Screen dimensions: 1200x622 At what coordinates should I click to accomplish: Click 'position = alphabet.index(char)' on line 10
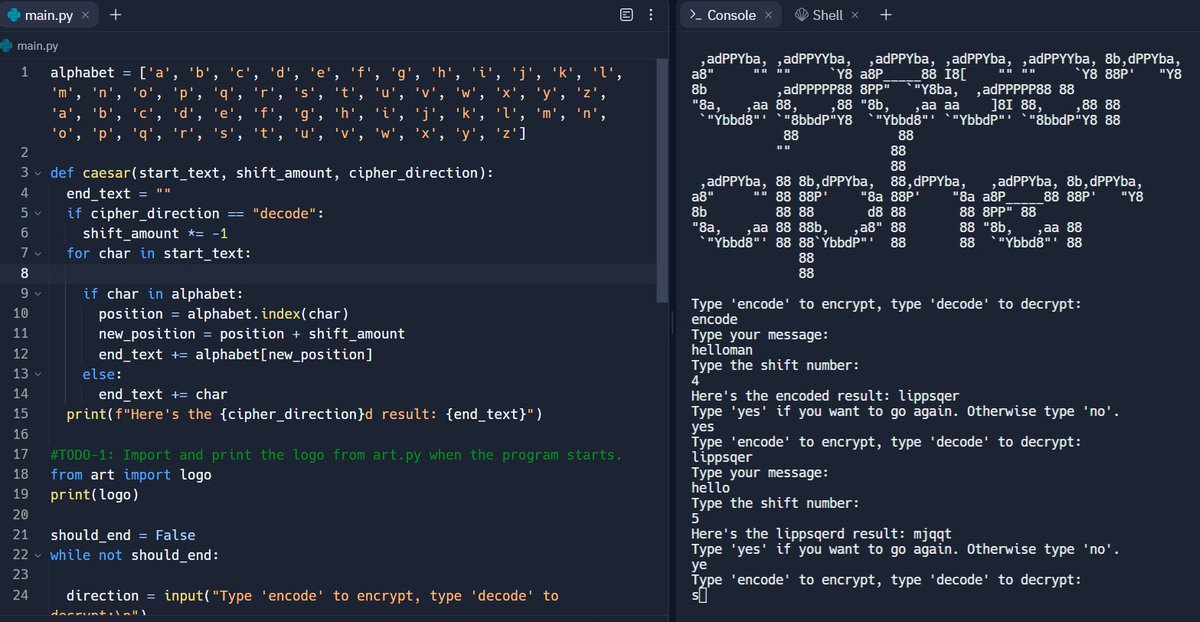223,314
